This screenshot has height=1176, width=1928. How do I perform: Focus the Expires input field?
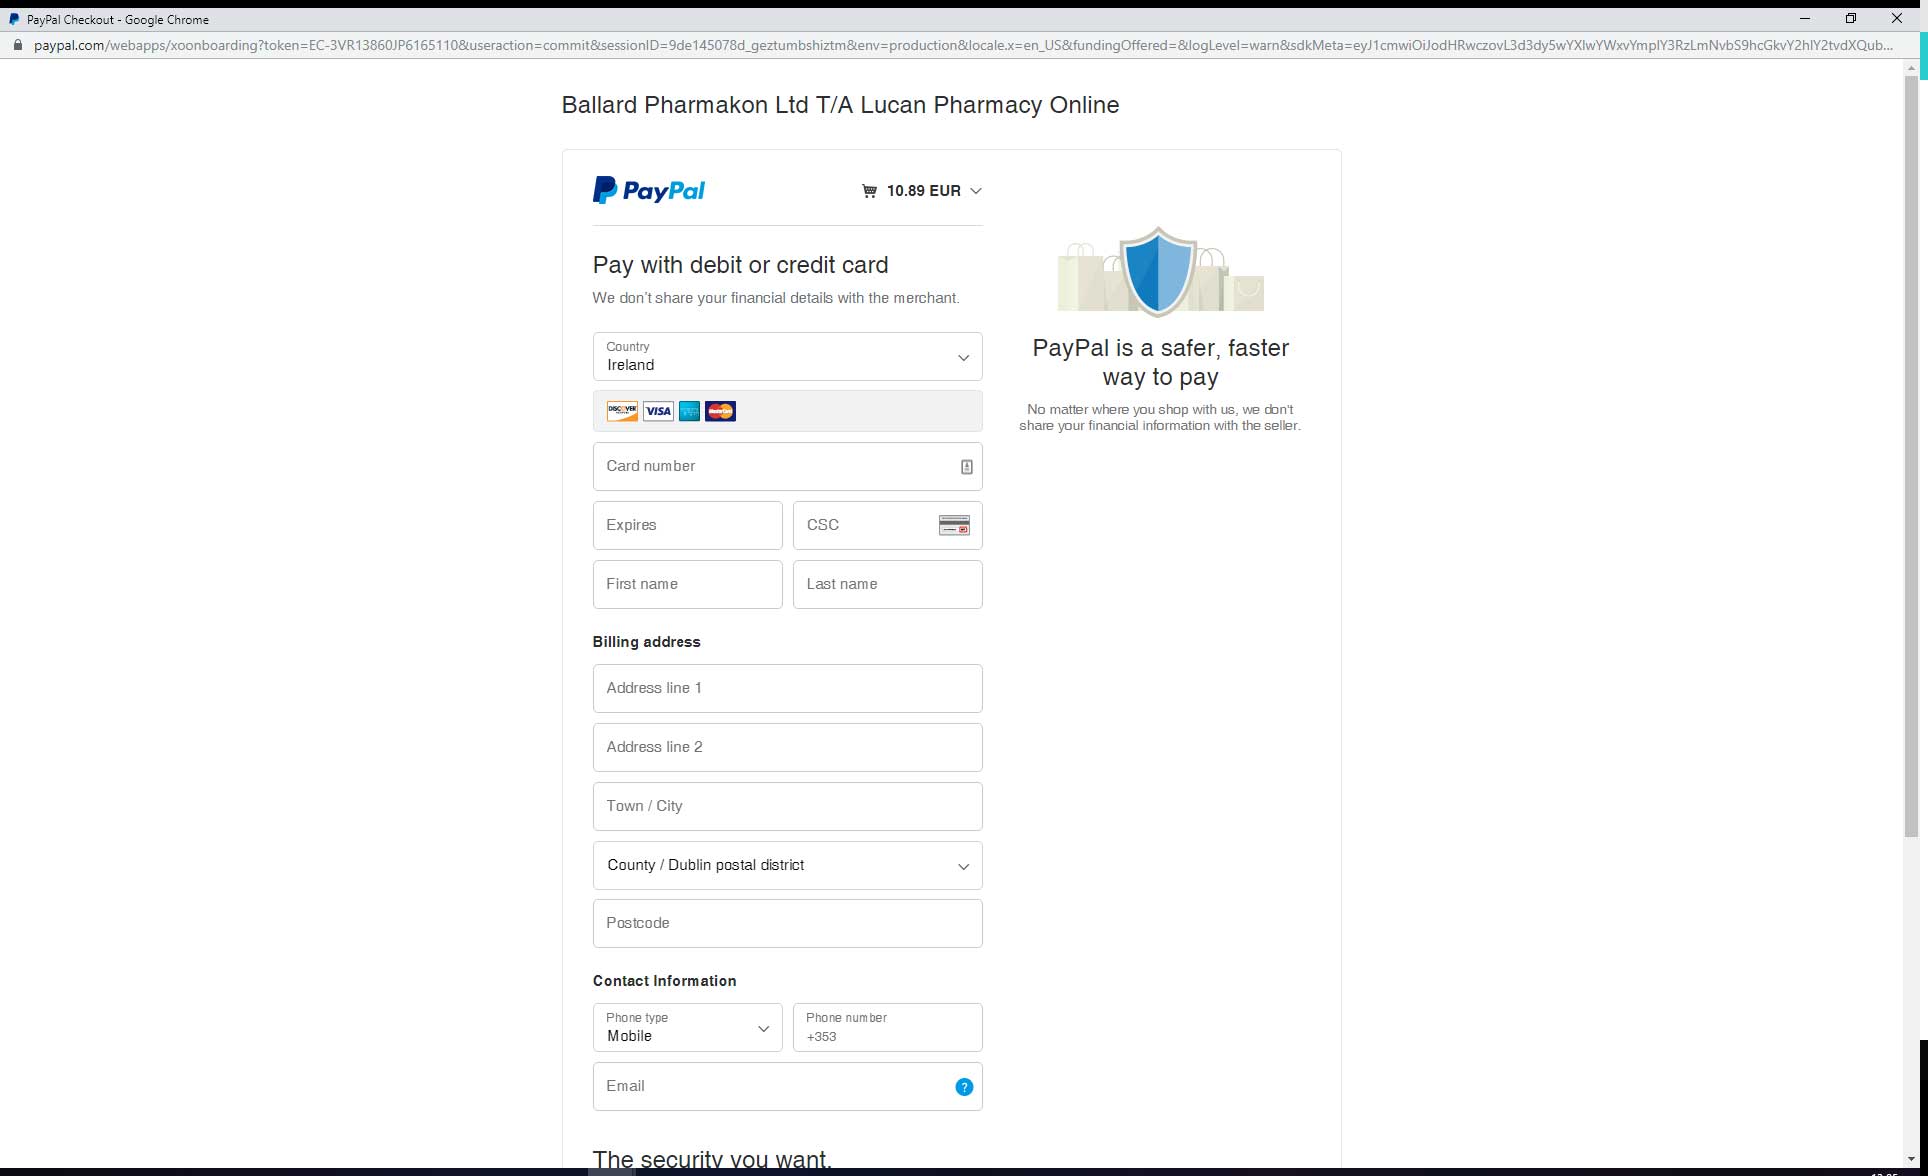tap(687, 525)
